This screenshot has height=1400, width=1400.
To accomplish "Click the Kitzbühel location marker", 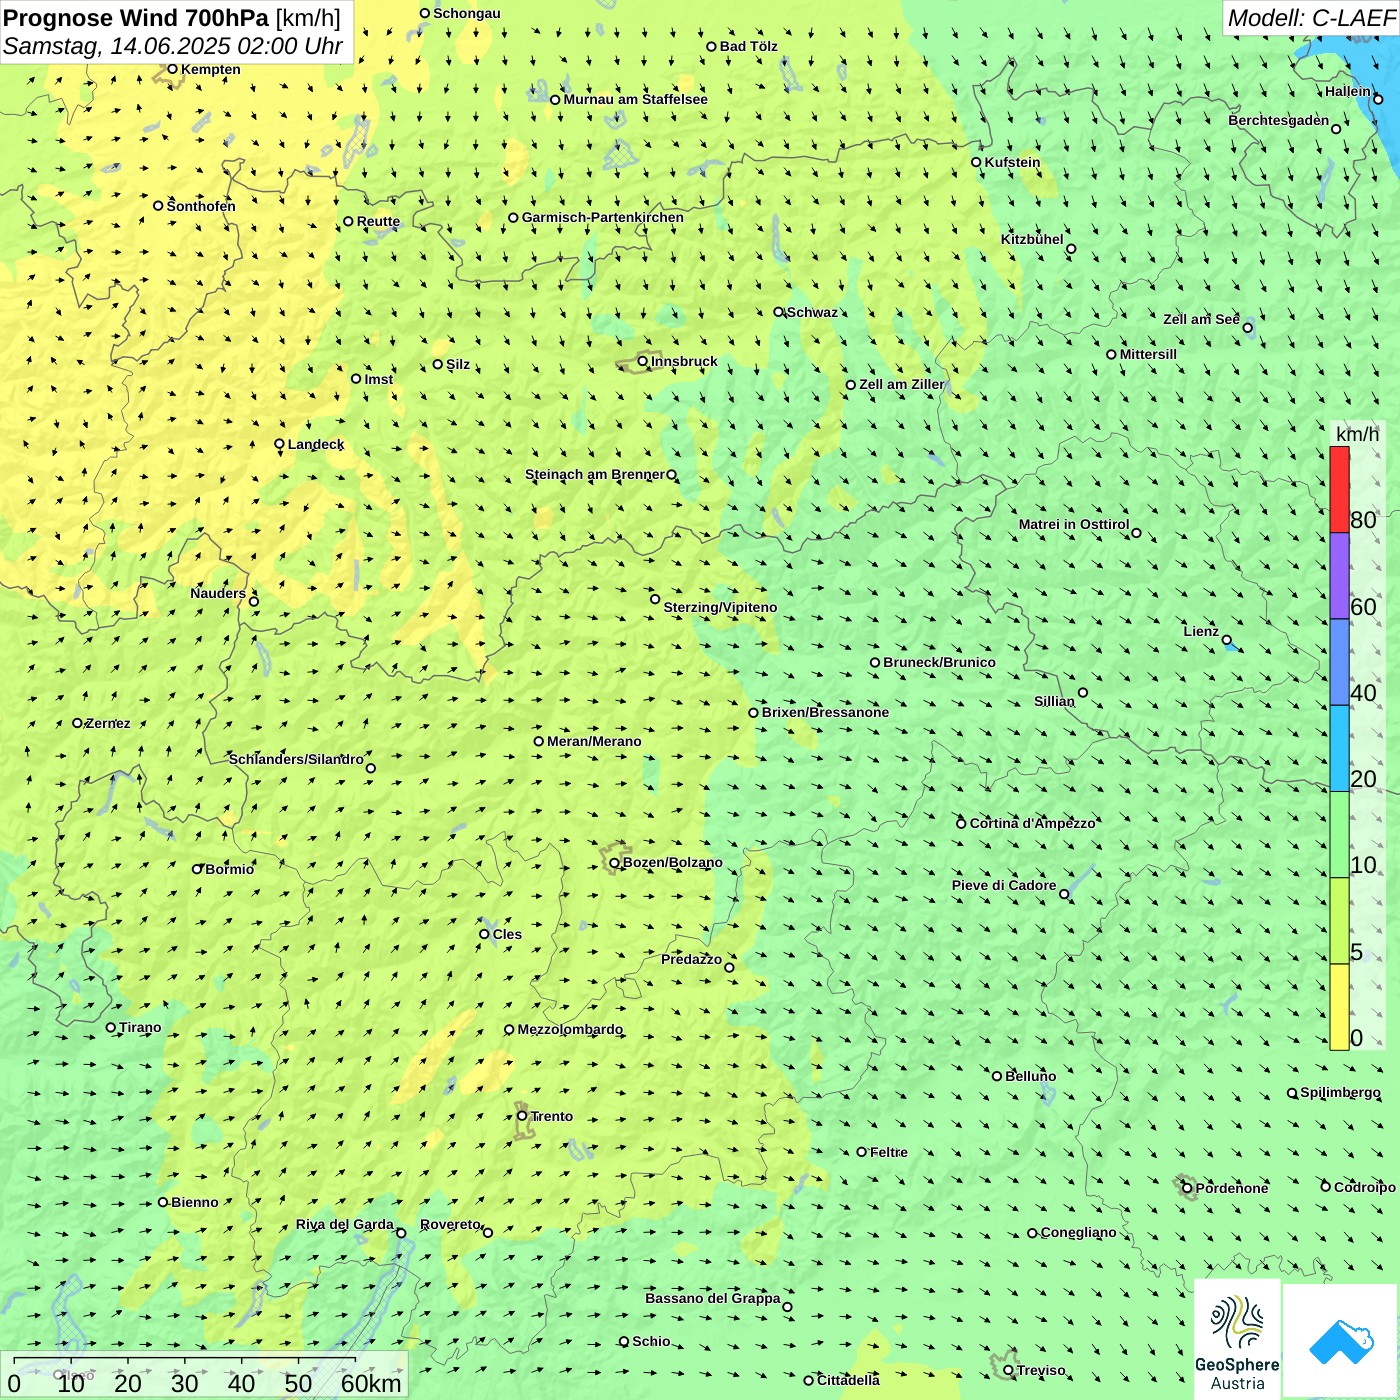I will (1071, 249).
